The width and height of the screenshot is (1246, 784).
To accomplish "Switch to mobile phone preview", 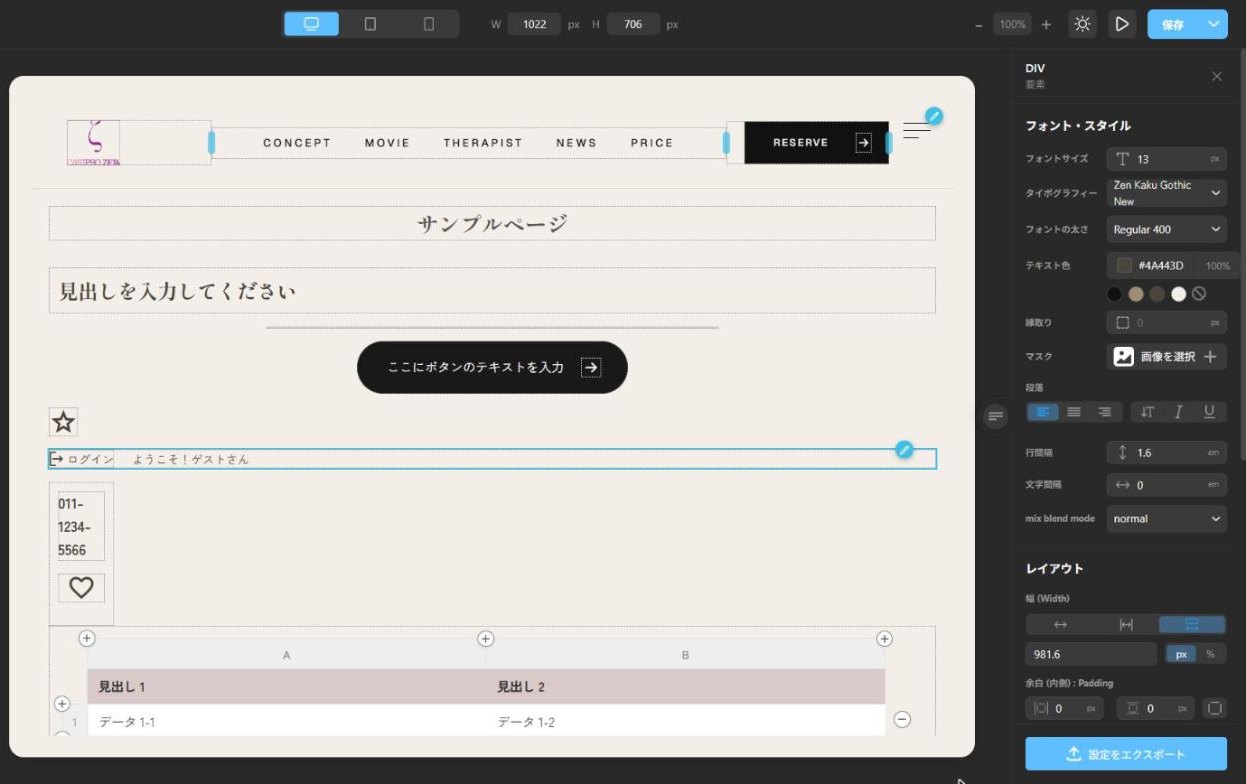I will pos(429,24).
